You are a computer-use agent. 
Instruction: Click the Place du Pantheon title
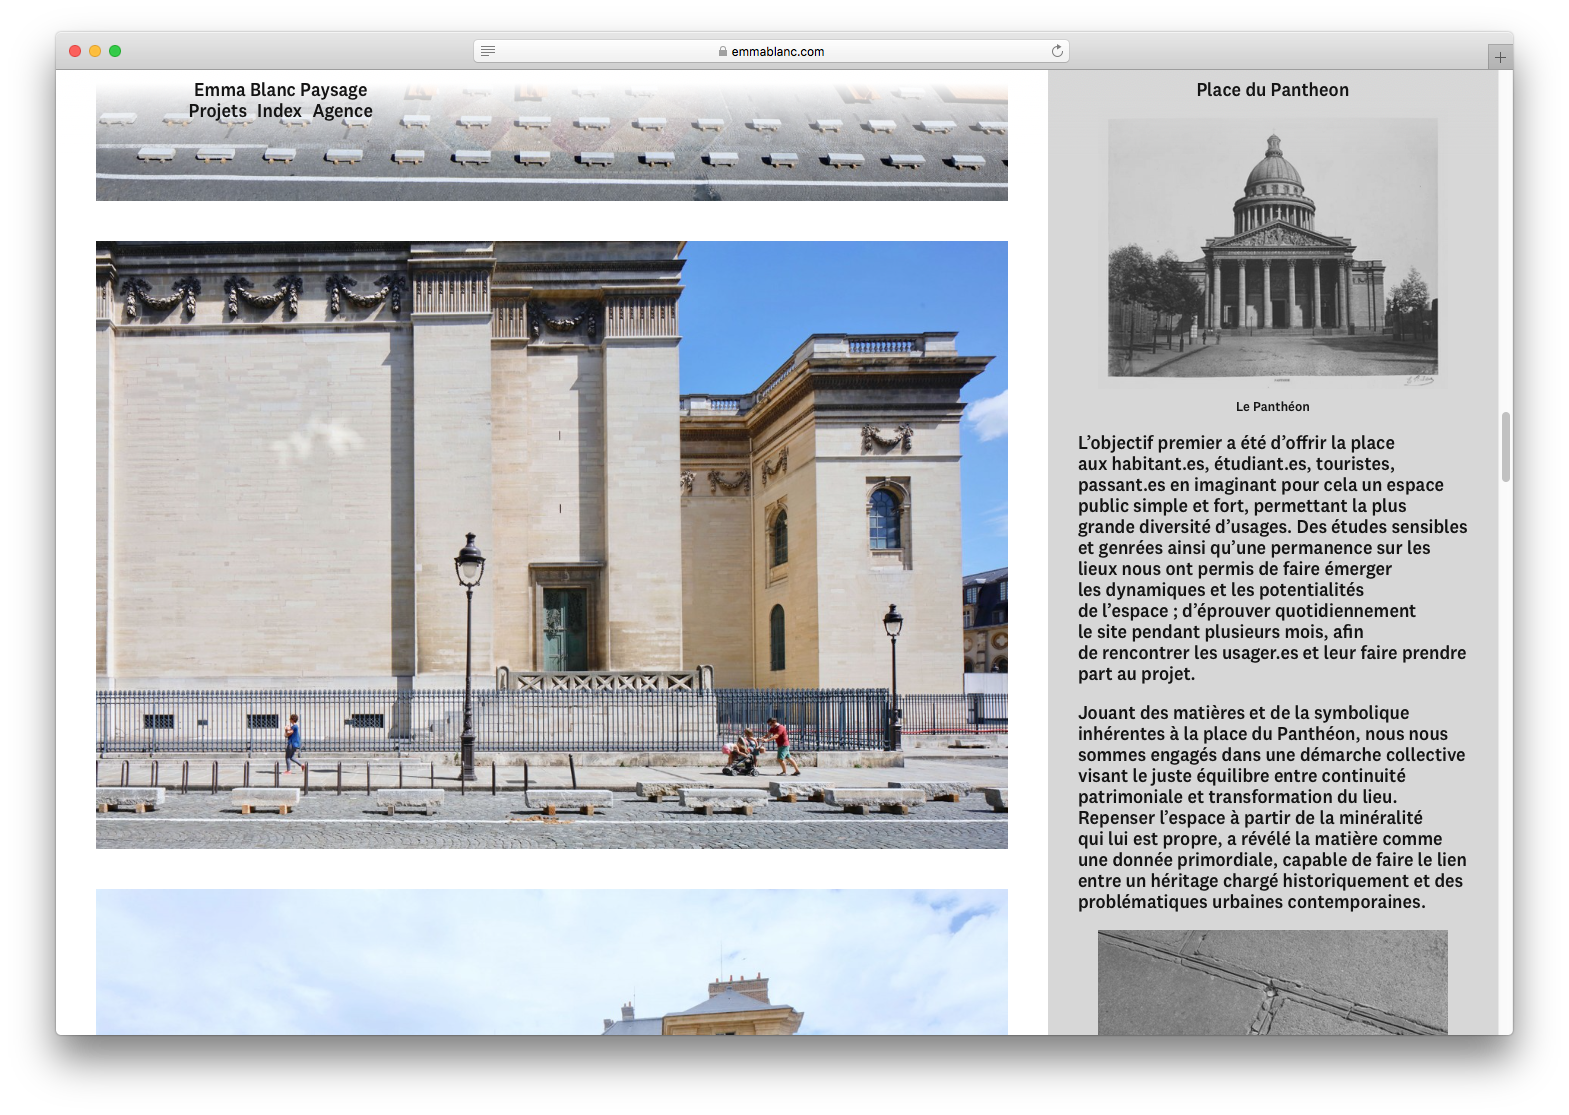pyautogui.click(x=1272, y=90)
